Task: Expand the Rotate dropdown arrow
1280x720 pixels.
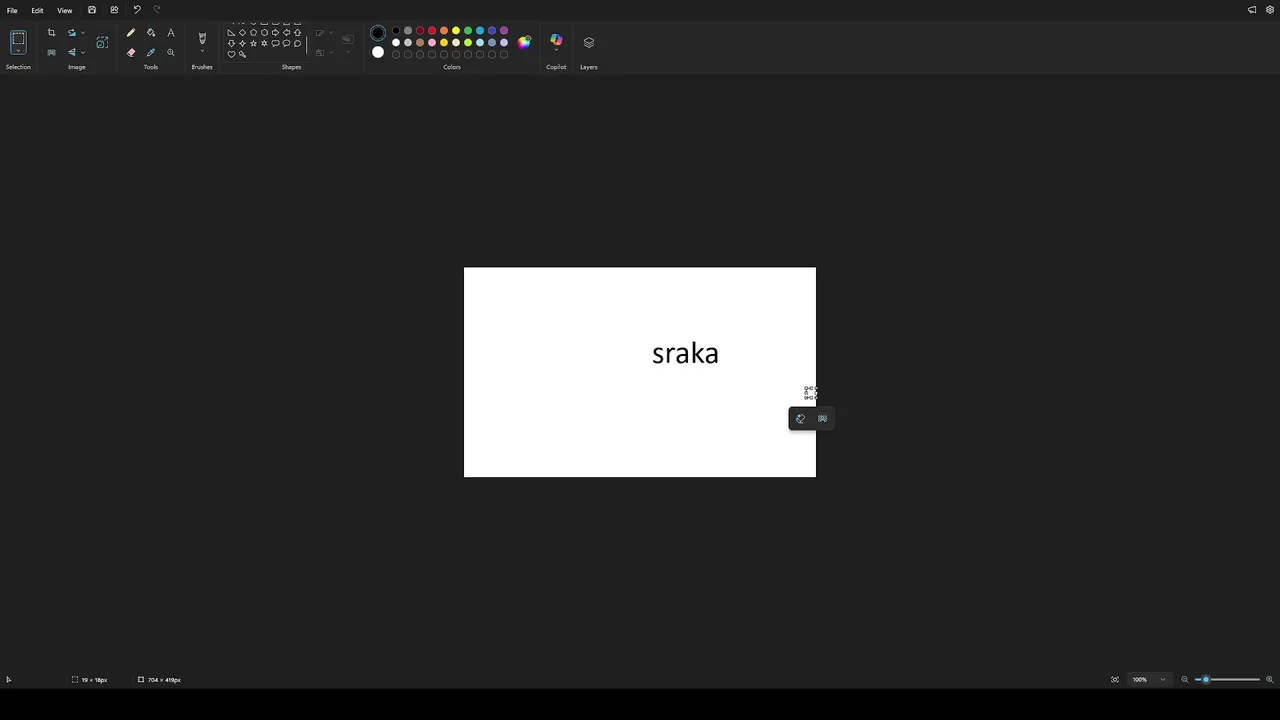Action: 83,33
